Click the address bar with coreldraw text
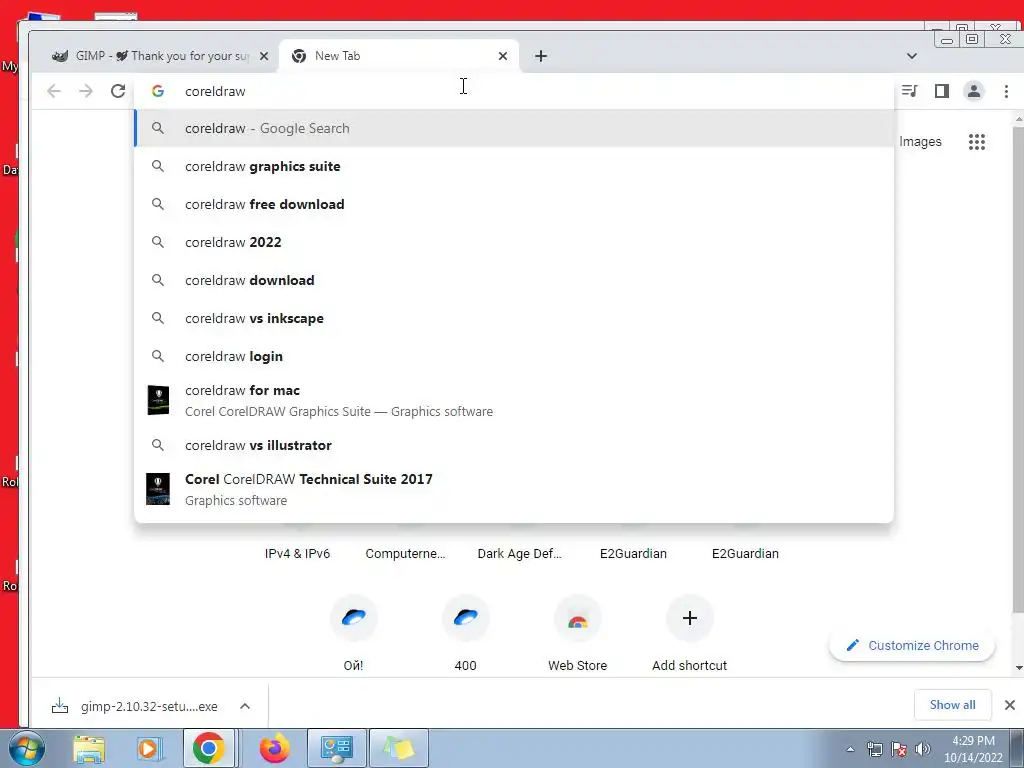This screenshot has width=1024, height=768. [514, 91]
